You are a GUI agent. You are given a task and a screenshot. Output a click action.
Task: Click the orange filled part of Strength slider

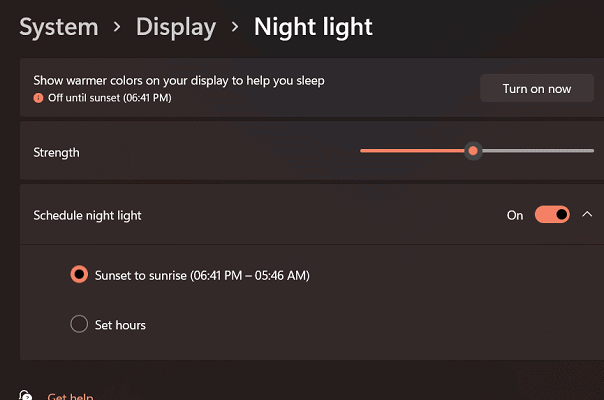(412, 151)
